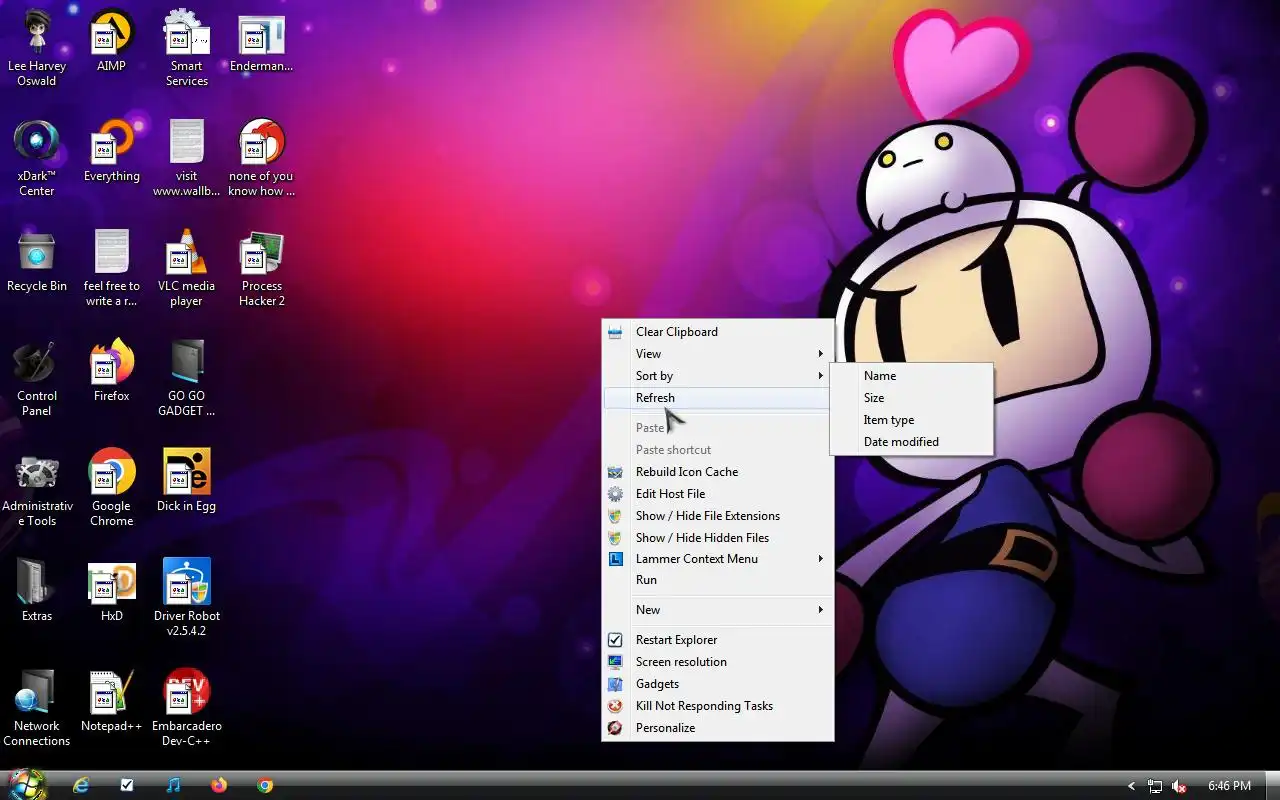Click the checkbox icon pinned on taskbar
The height and width of the screenshot is (800, 1280).
127,785
